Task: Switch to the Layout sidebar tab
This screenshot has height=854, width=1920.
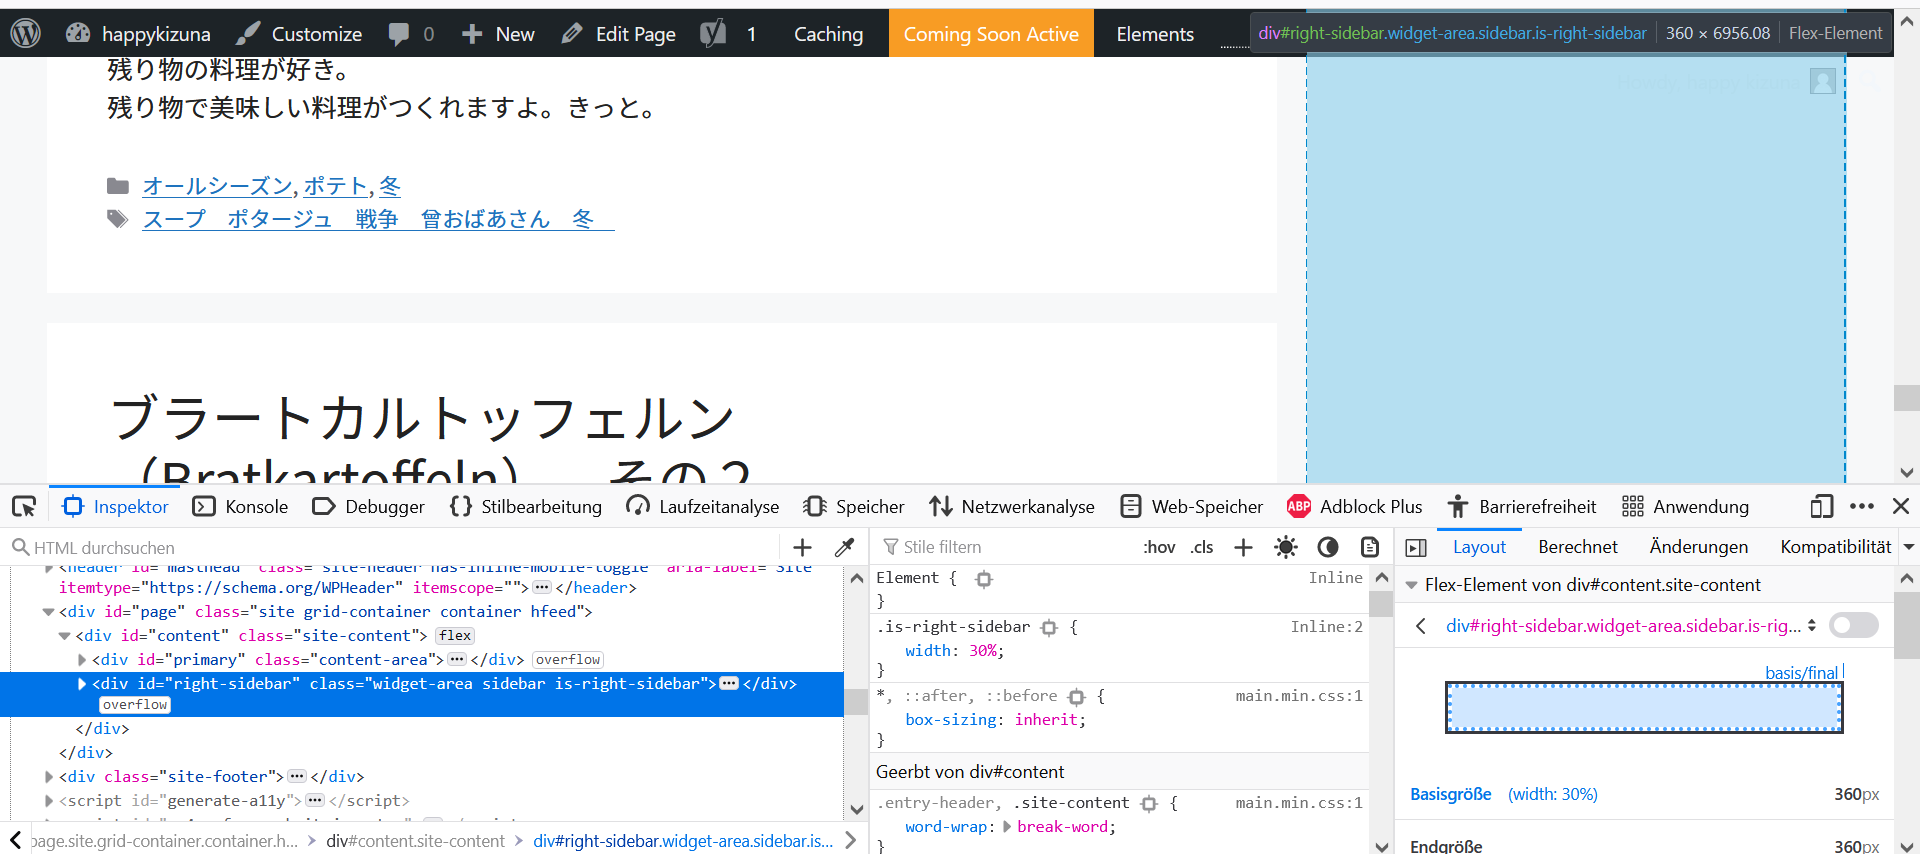Action: 1479,547
